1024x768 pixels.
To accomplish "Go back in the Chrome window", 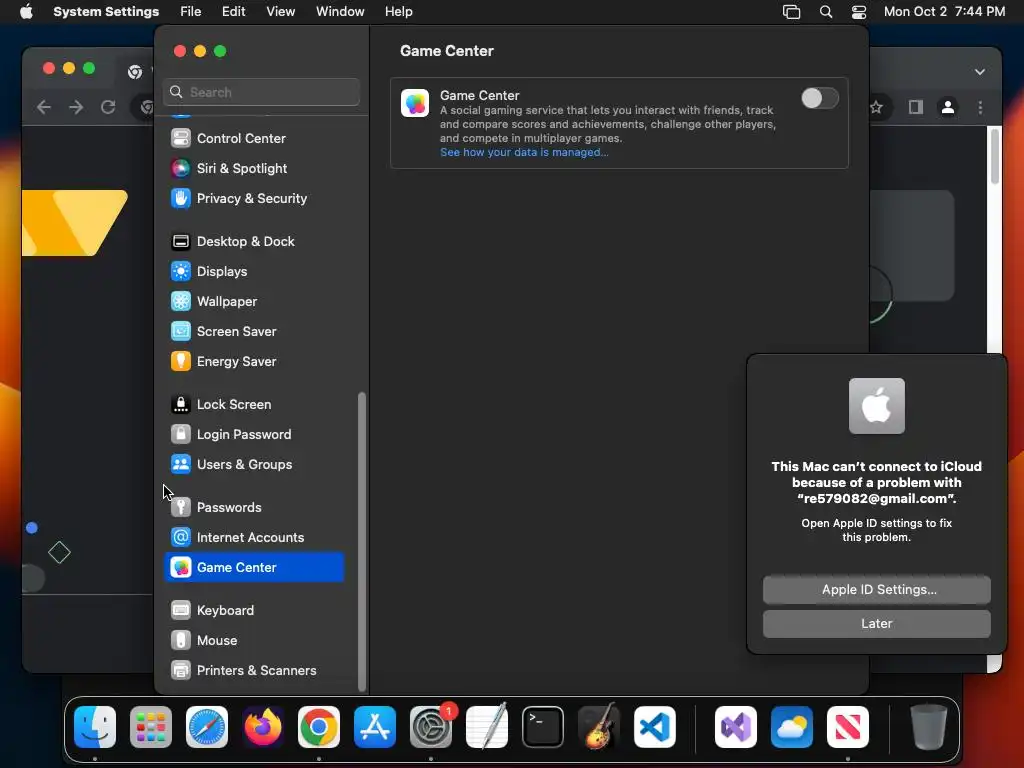I will pyautogui.click(x=44, y=107).
